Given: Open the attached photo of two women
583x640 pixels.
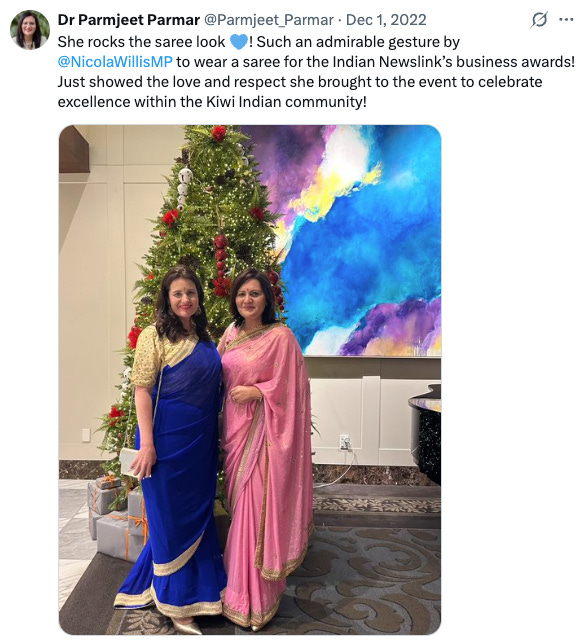Looking at the screenshot, I should 250,380.
